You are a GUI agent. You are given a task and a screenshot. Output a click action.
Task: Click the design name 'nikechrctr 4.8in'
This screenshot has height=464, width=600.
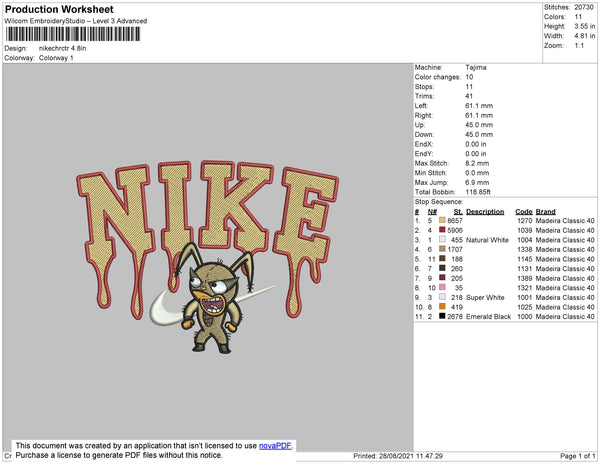[62, 48]
